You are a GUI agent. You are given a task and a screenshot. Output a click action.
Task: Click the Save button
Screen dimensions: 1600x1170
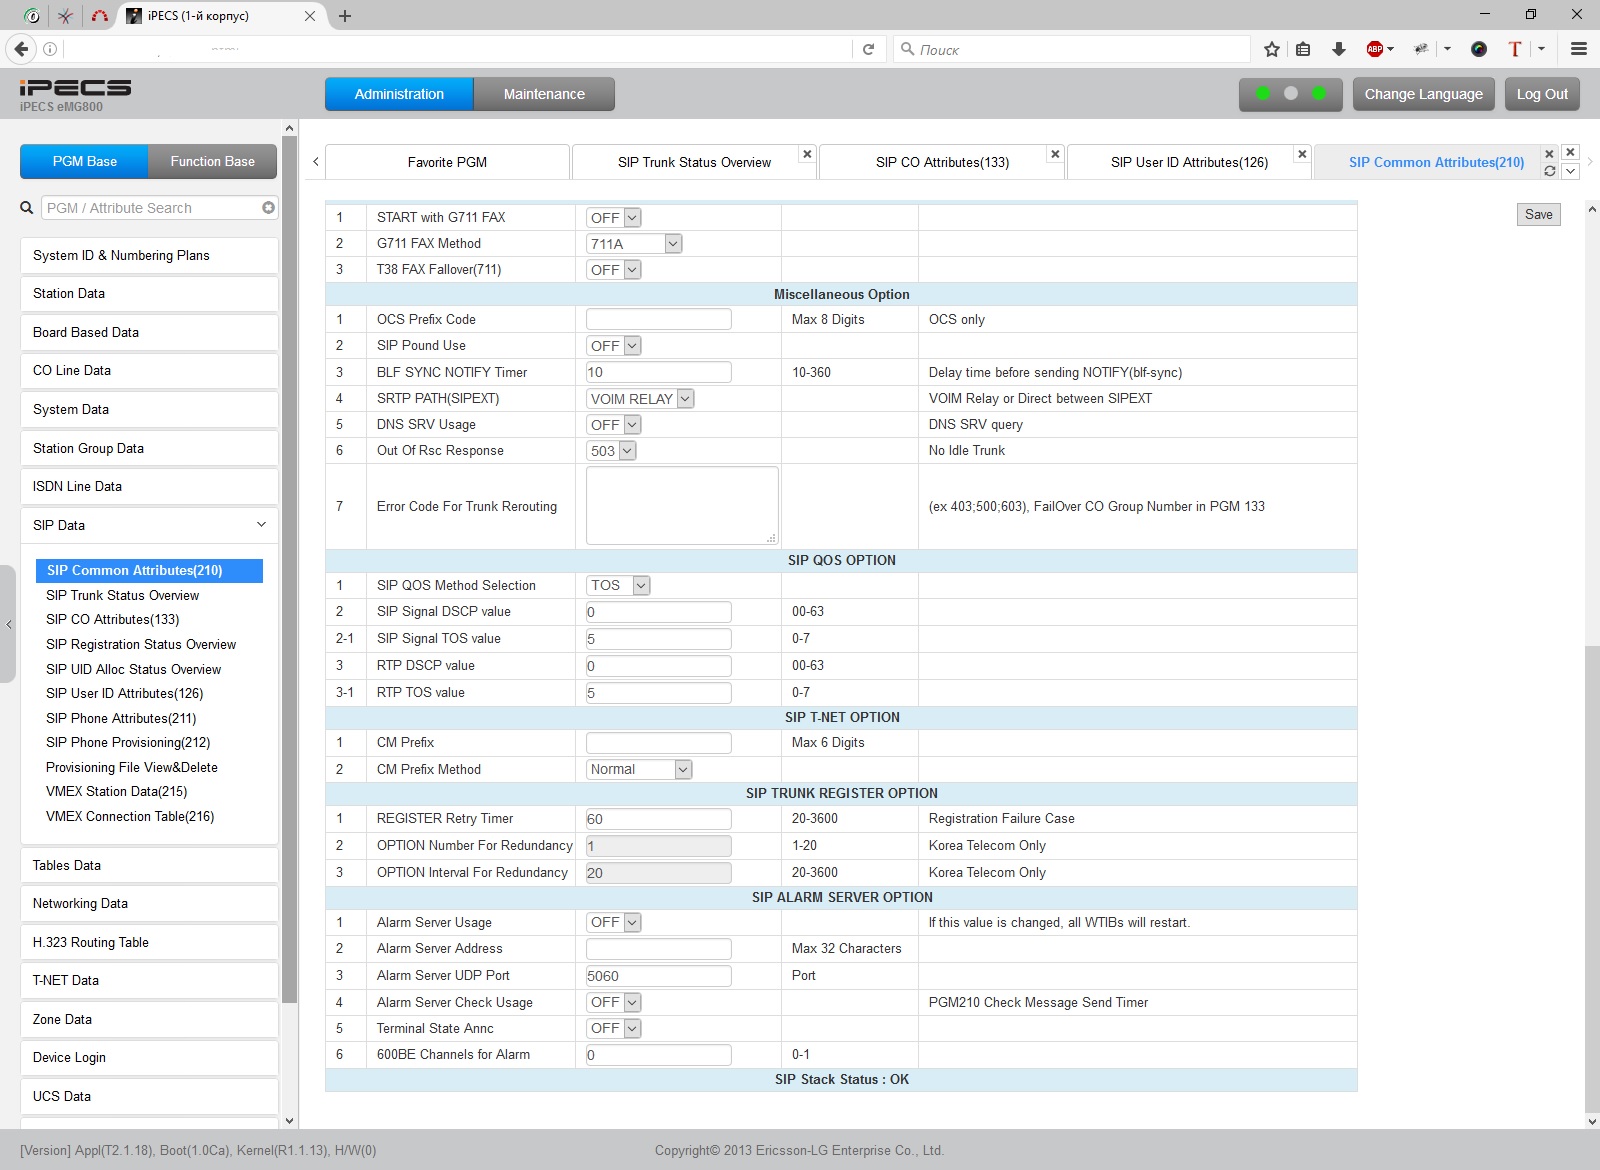(1538, 214)
